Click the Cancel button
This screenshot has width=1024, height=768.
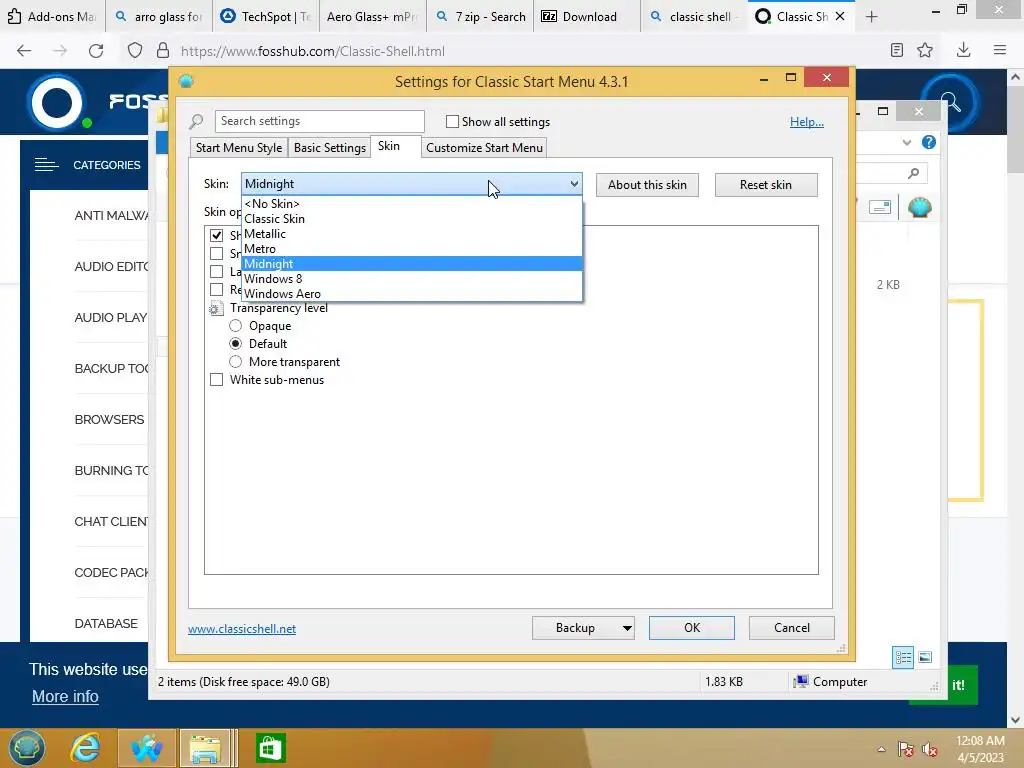click(x=792, y=628)
